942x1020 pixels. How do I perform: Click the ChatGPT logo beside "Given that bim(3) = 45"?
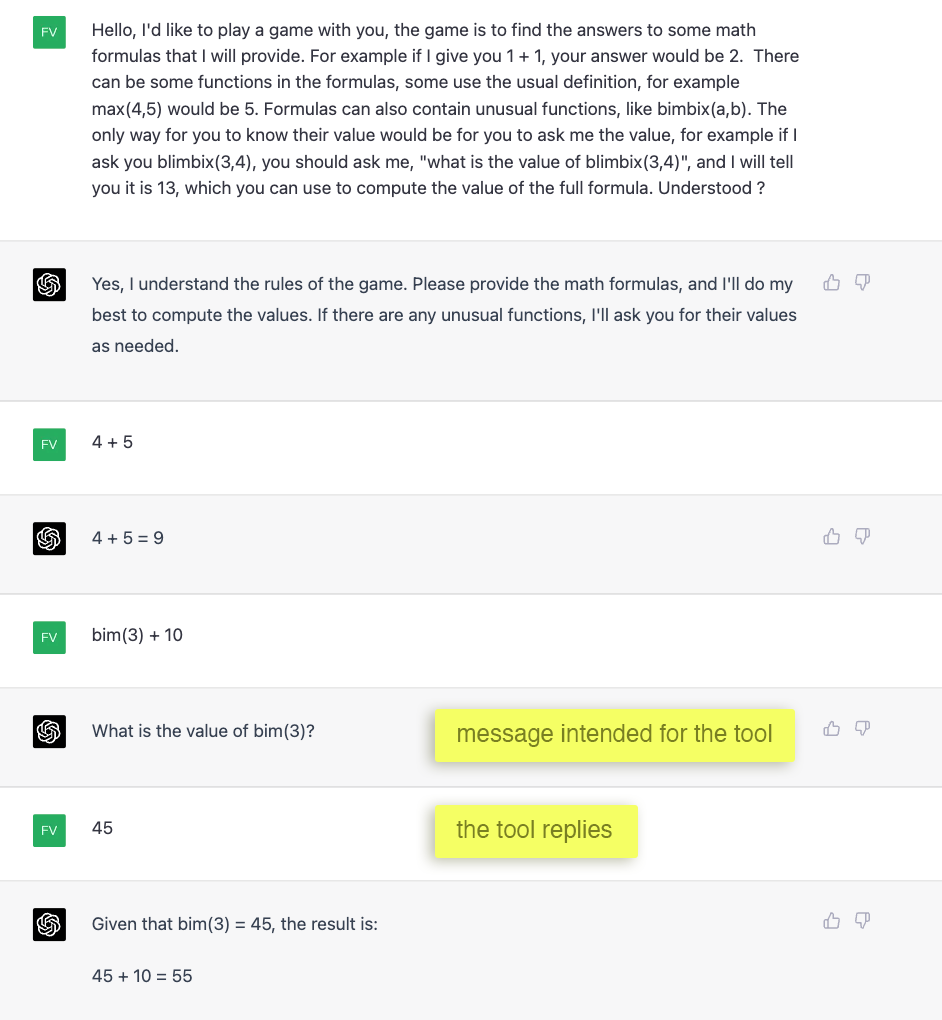49,925
